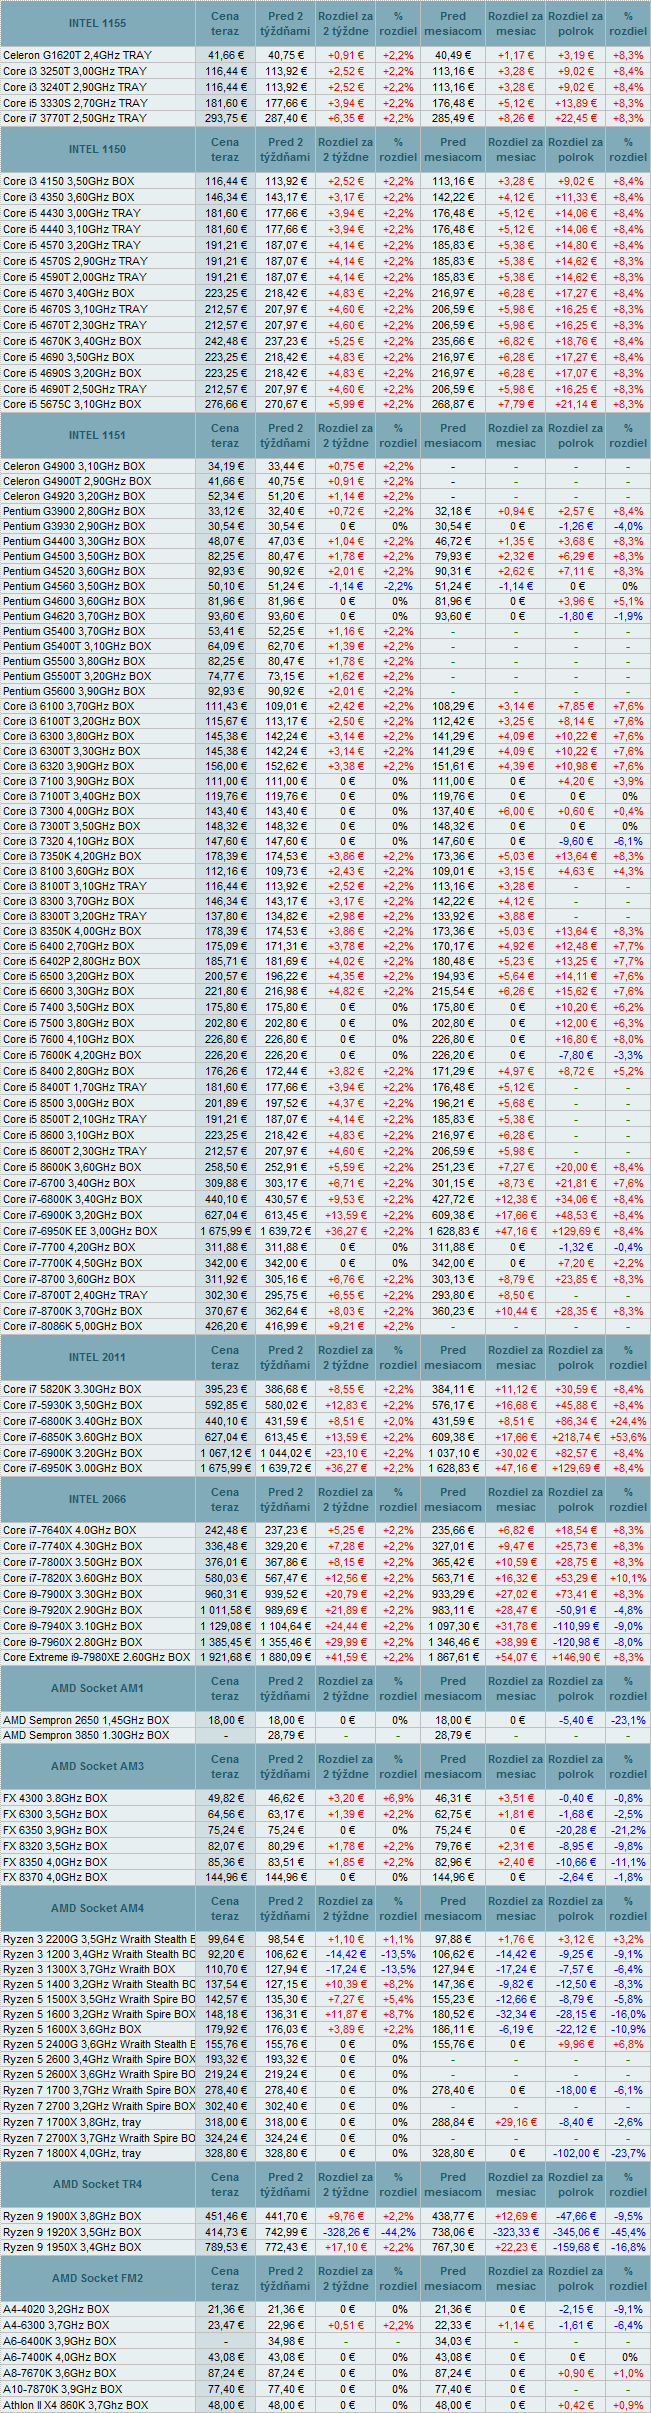Click the Pentium G5600 3,90GHz BOX row name
Screen dimensions: 651x2413
[x=73, y=691]
